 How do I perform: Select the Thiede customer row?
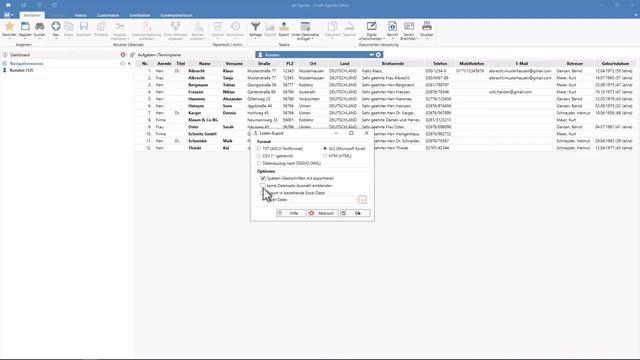coord(386,148)
